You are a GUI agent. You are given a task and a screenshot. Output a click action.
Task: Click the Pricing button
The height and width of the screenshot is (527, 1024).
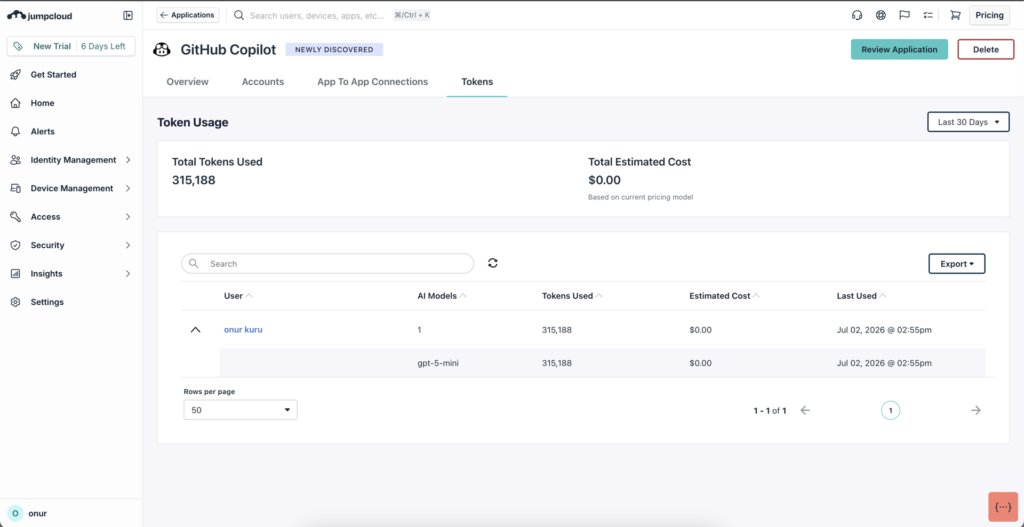point(989,15)
